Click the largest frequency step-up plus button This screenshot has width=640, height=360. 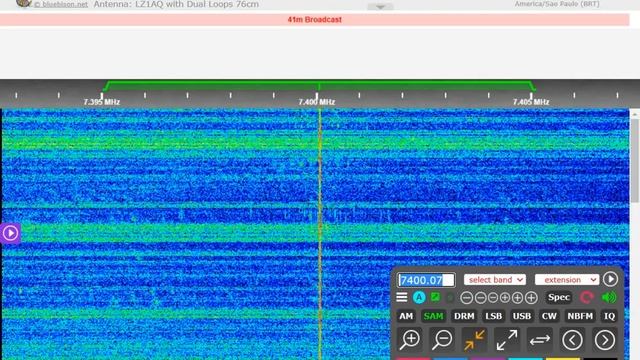[531, 298]
